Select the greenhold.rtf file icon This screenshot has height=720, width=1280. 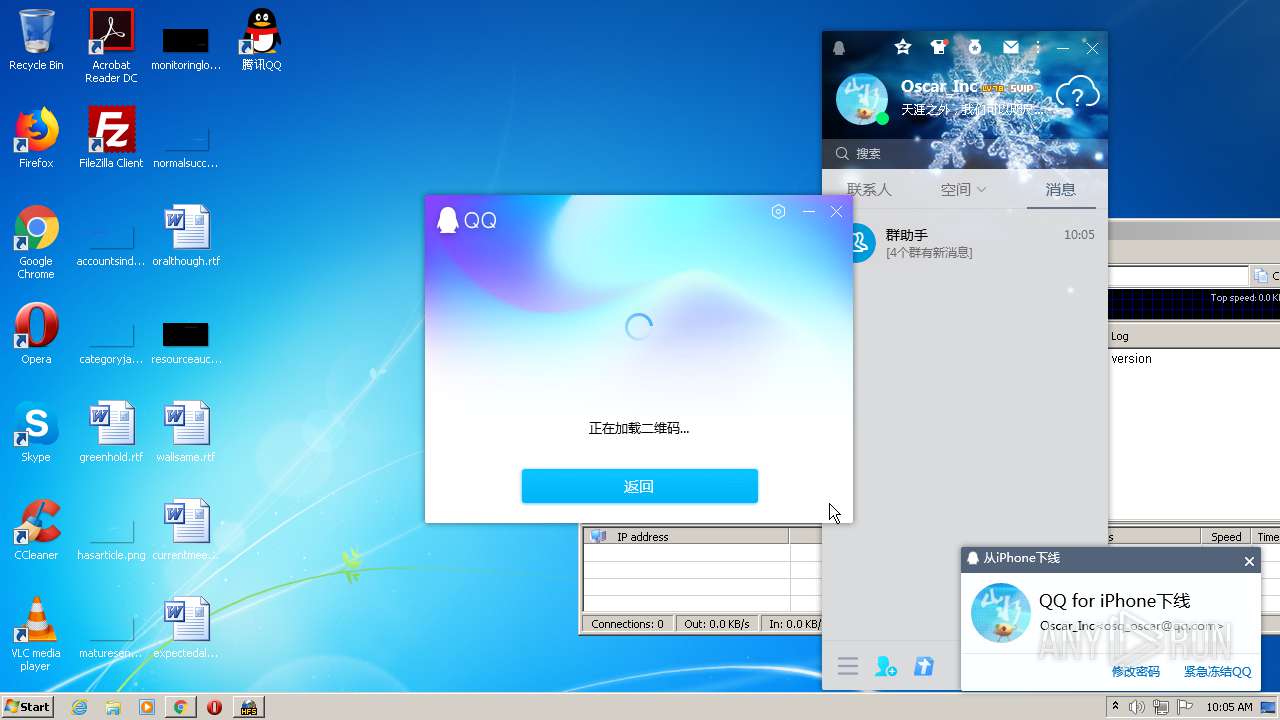click(x=111, y=432)
